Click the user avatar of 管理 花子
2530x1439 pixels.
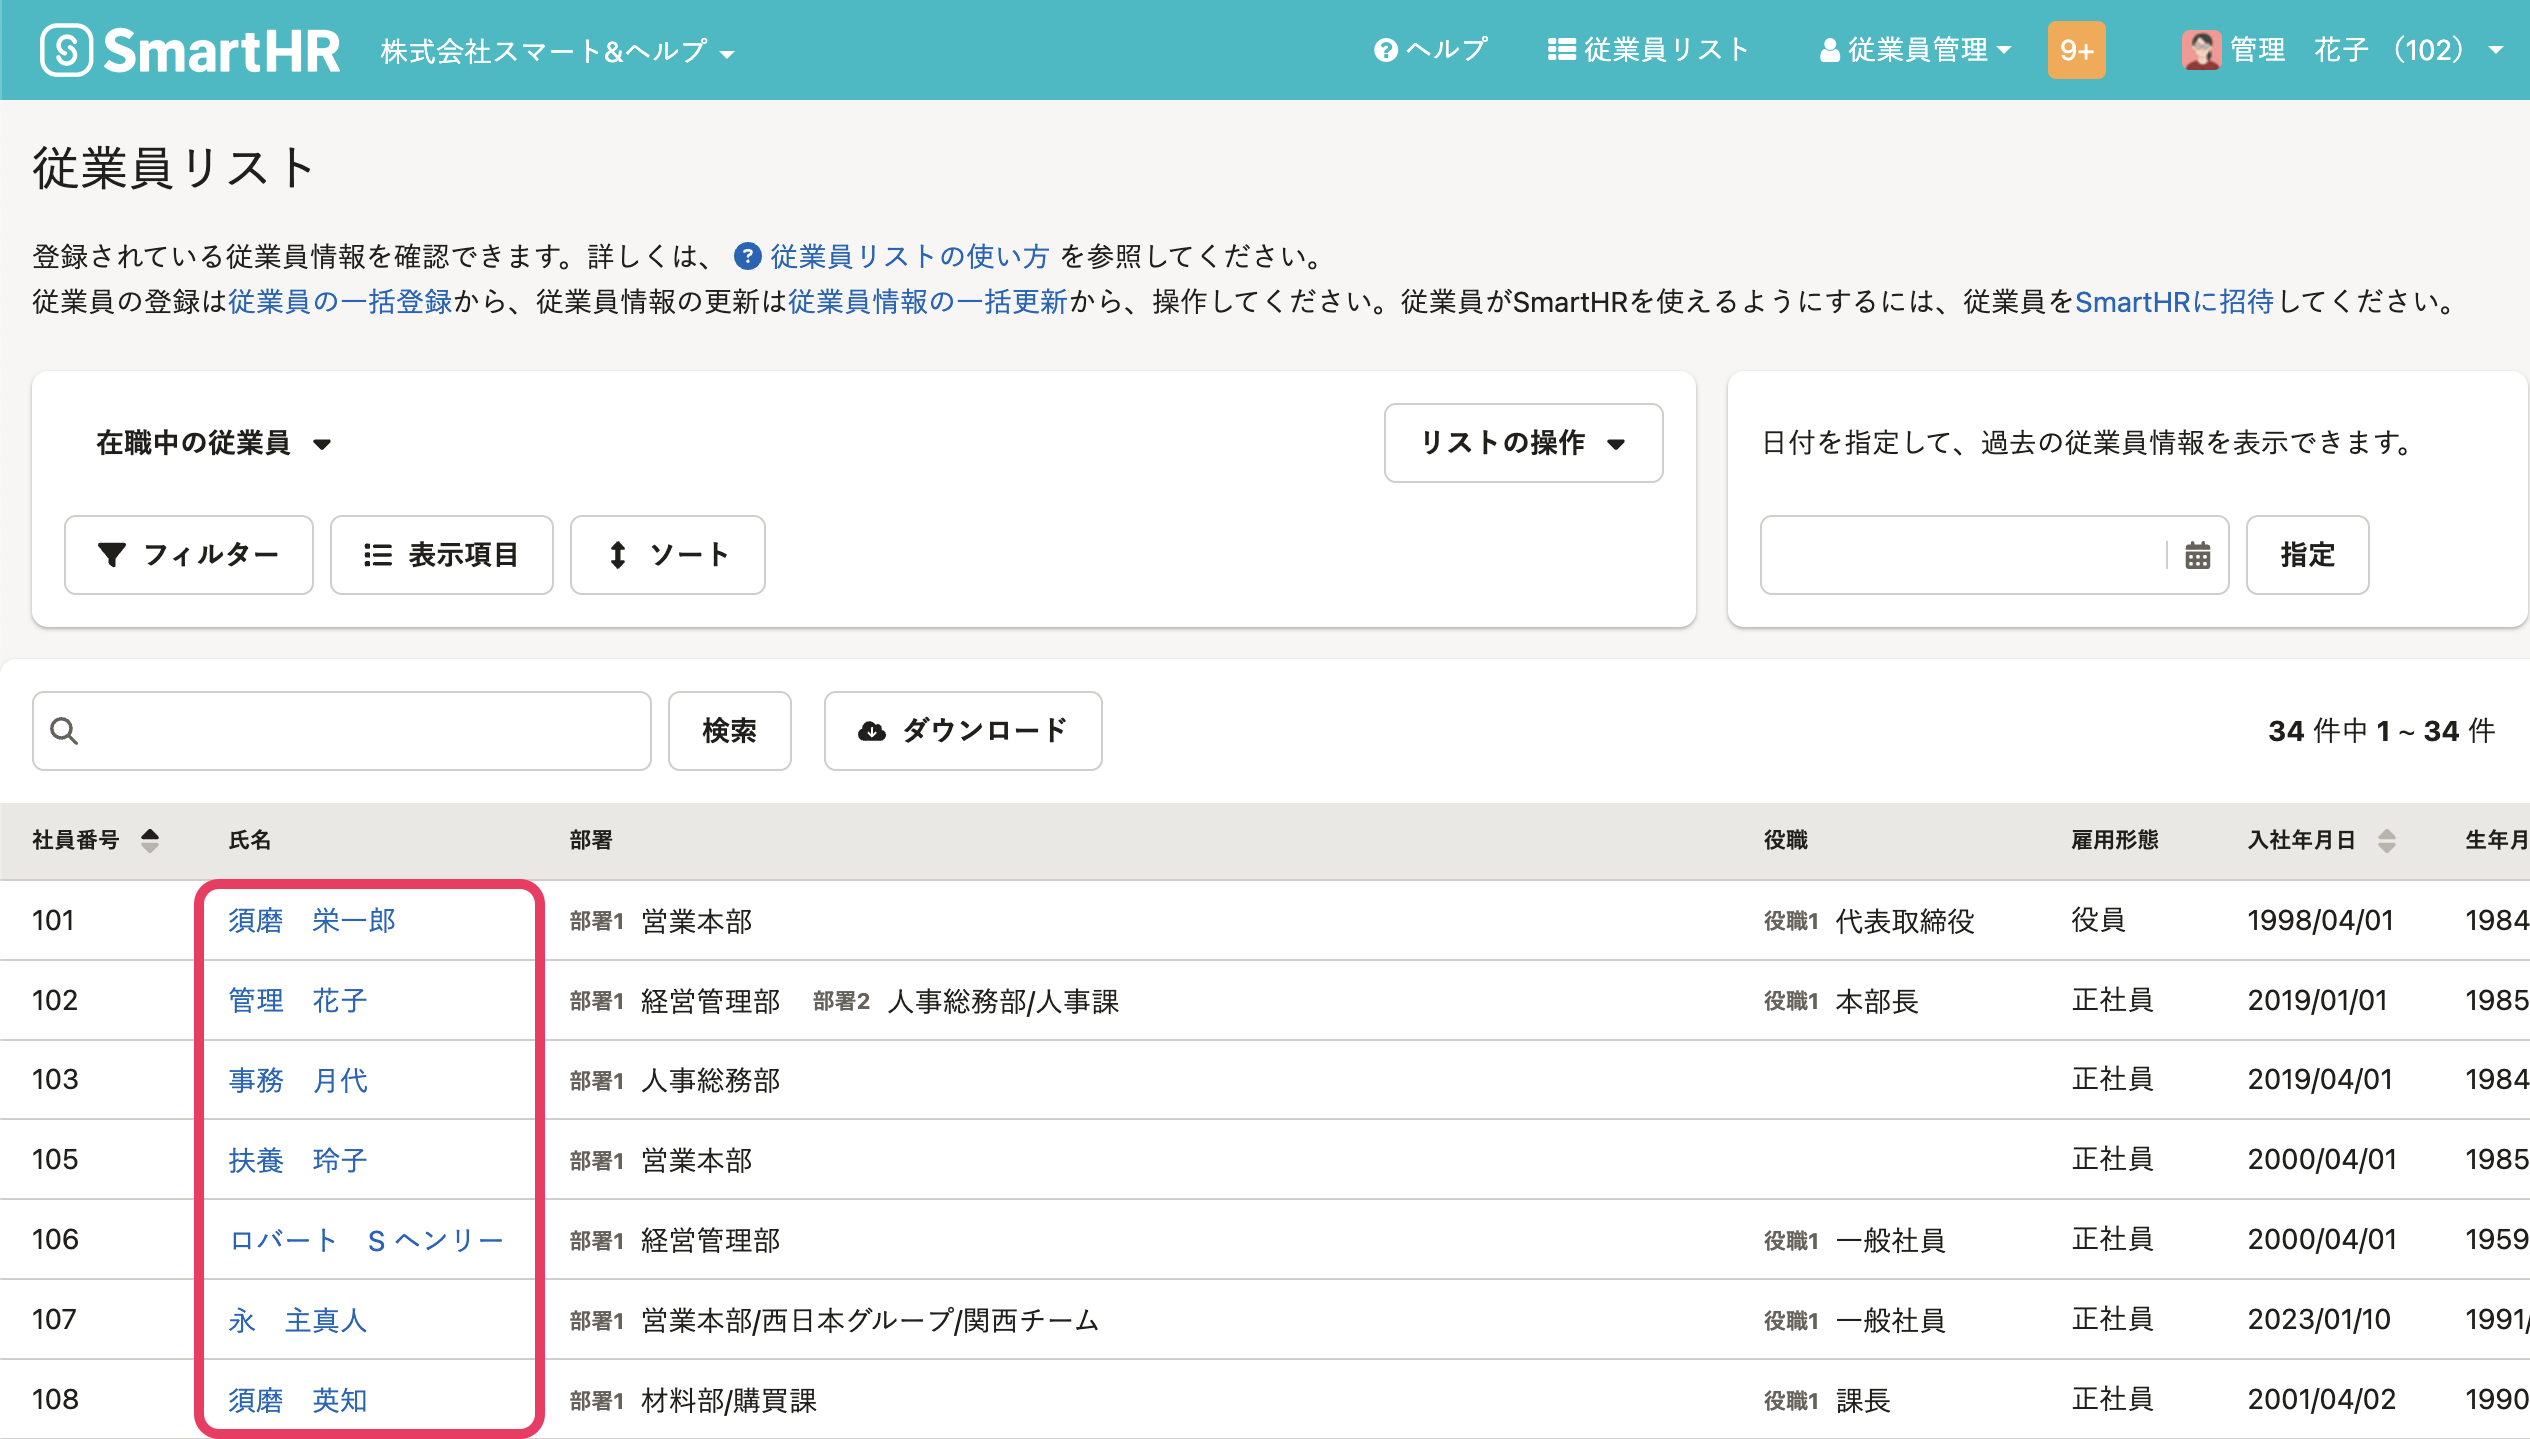click(2200, 50)
